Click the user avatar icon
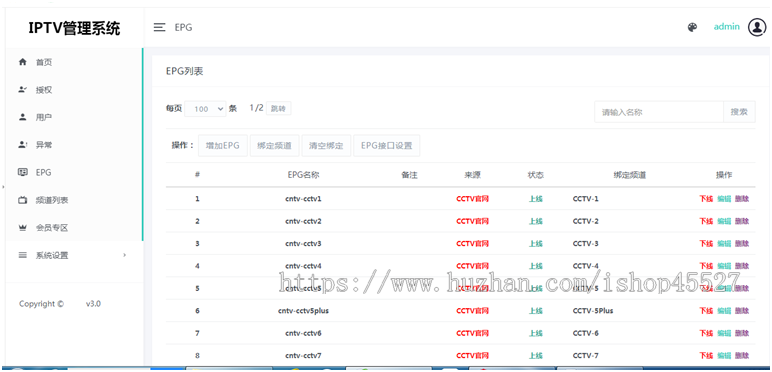This screenshot has width=772, height=372. [x=757, y=28]
